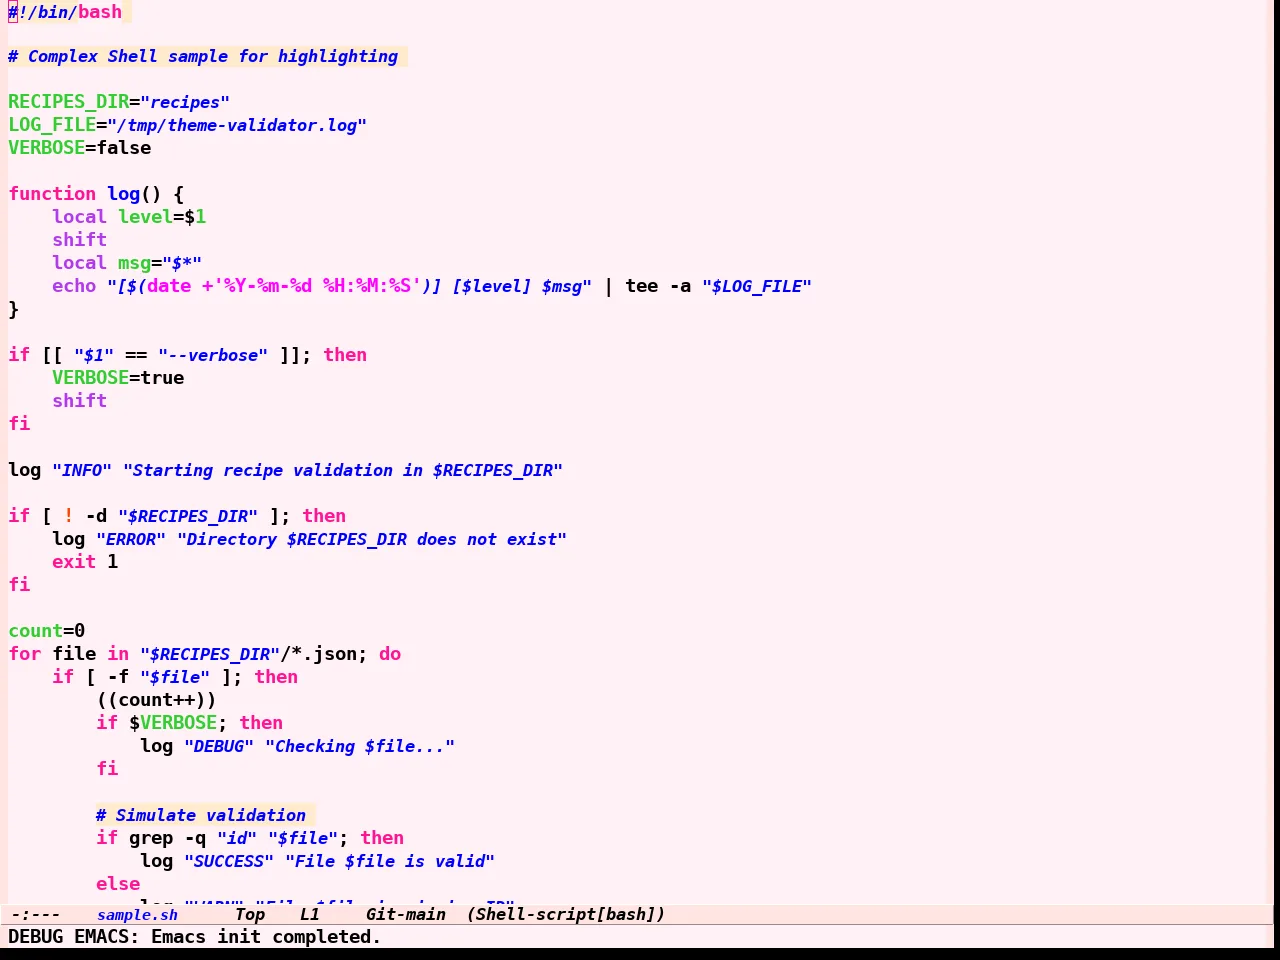Click the 'echo' command in log function
The image size is (1280, 960).
[74, 286]
